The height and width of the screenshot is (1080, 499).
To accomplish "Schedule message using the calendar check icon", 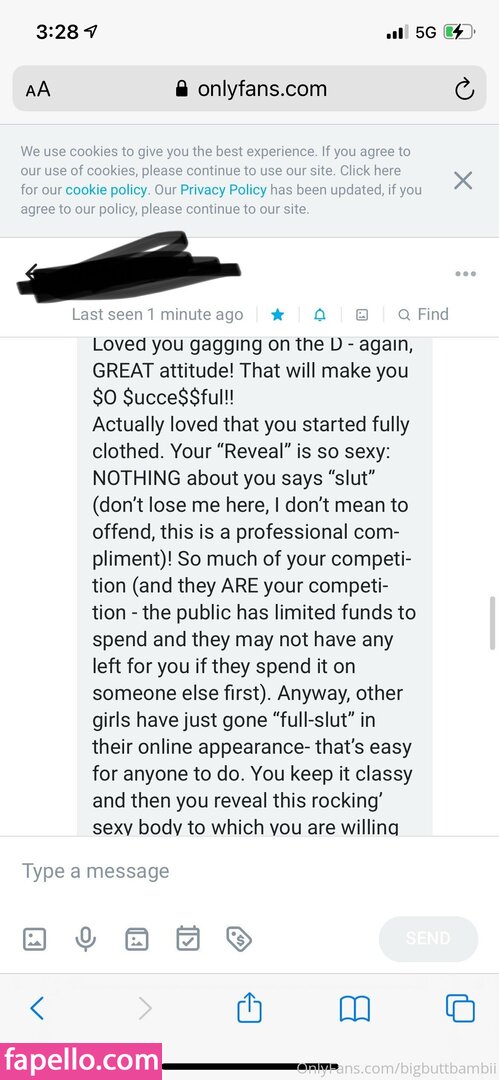I will click(x=188, y=938).
